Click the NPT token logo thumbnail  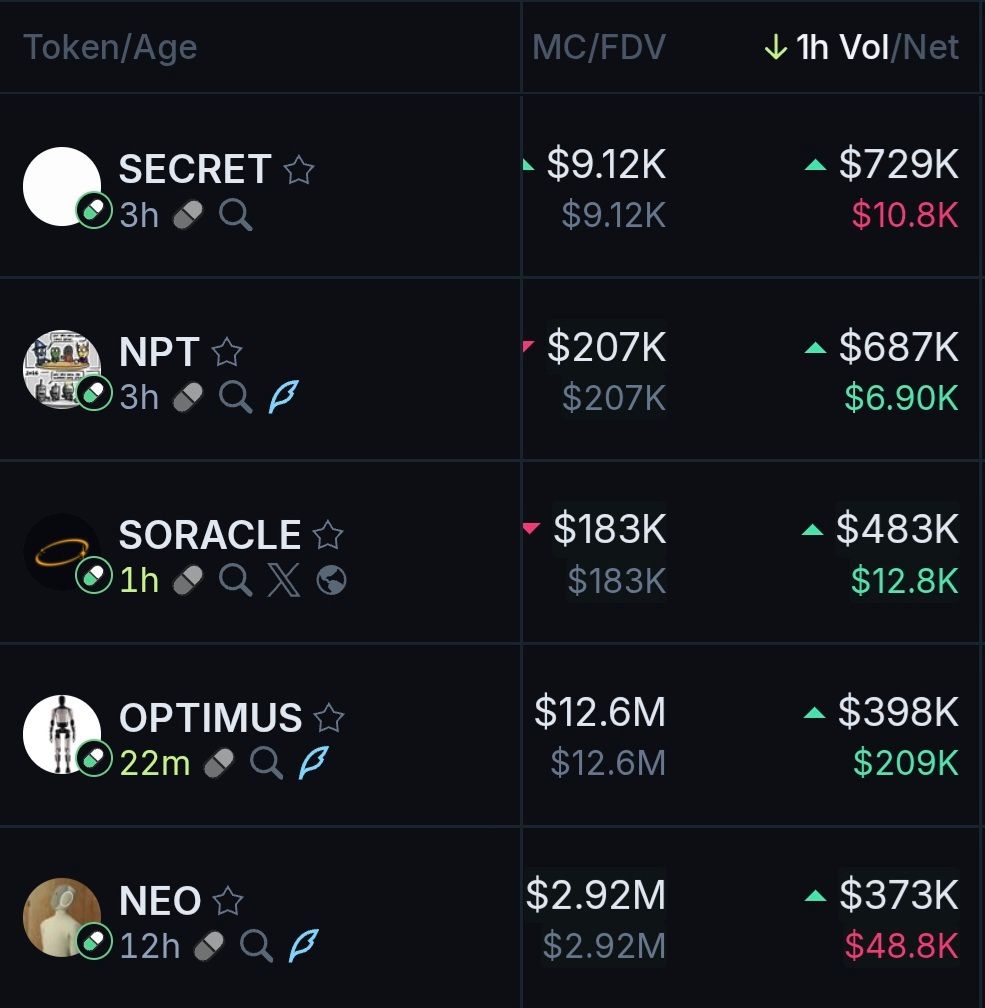coord(61,368)
